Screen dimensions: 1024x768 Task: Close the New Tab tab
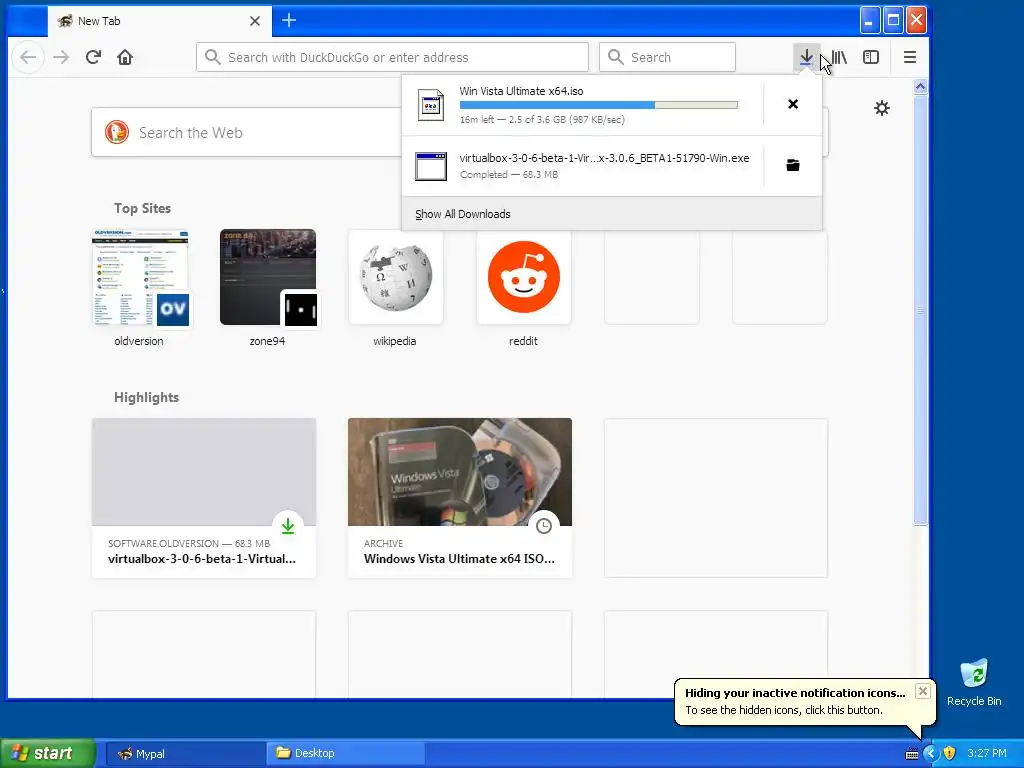pos(255,21)
